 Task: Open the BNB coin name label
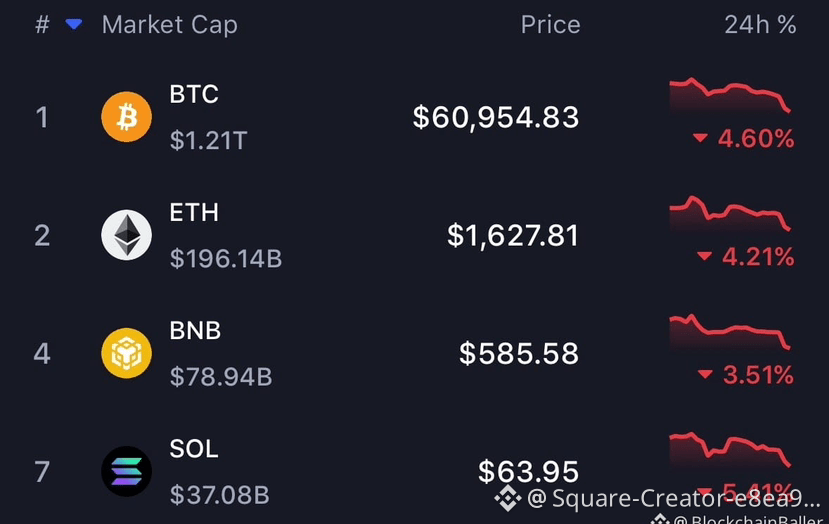point(195,330)
